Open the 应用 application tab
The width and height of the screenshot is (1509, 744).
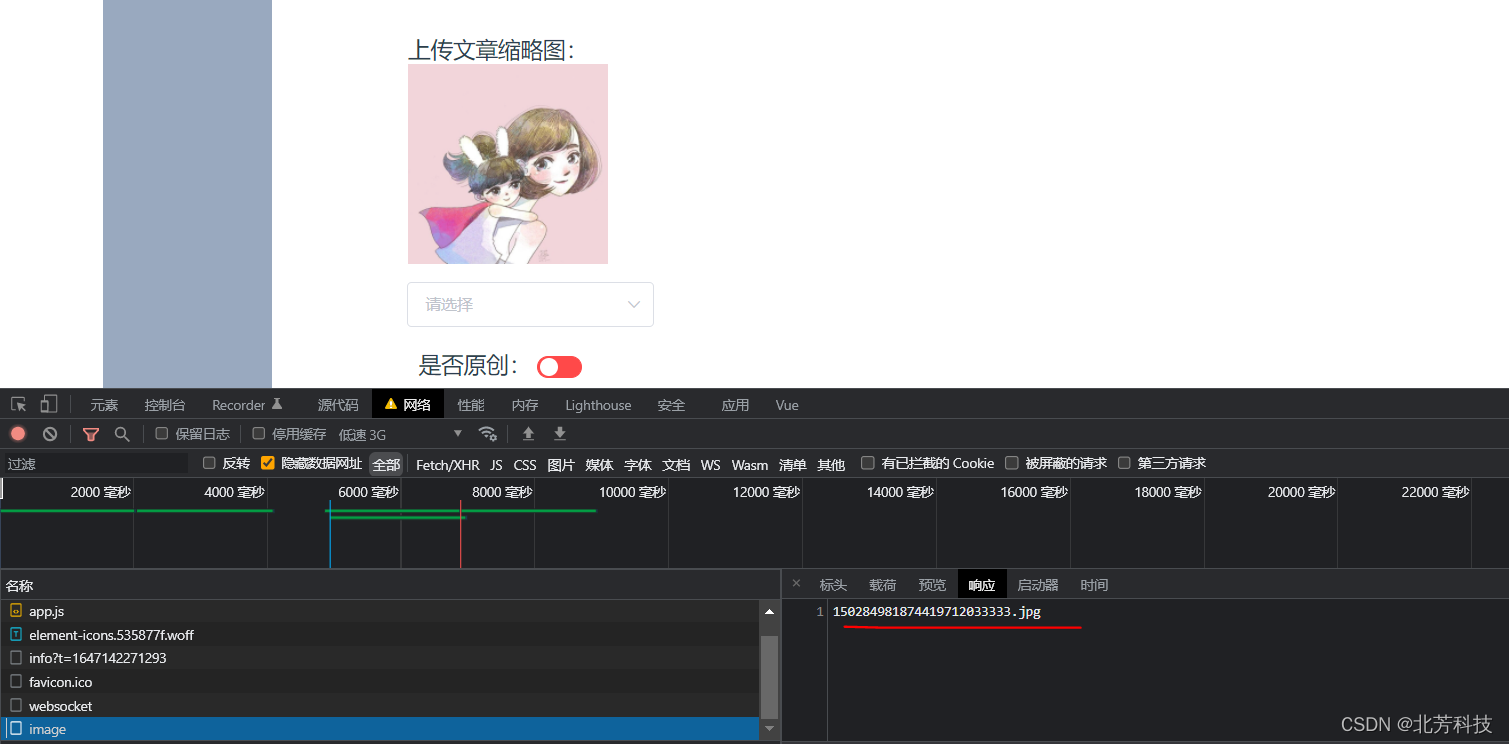pos(735,405)
